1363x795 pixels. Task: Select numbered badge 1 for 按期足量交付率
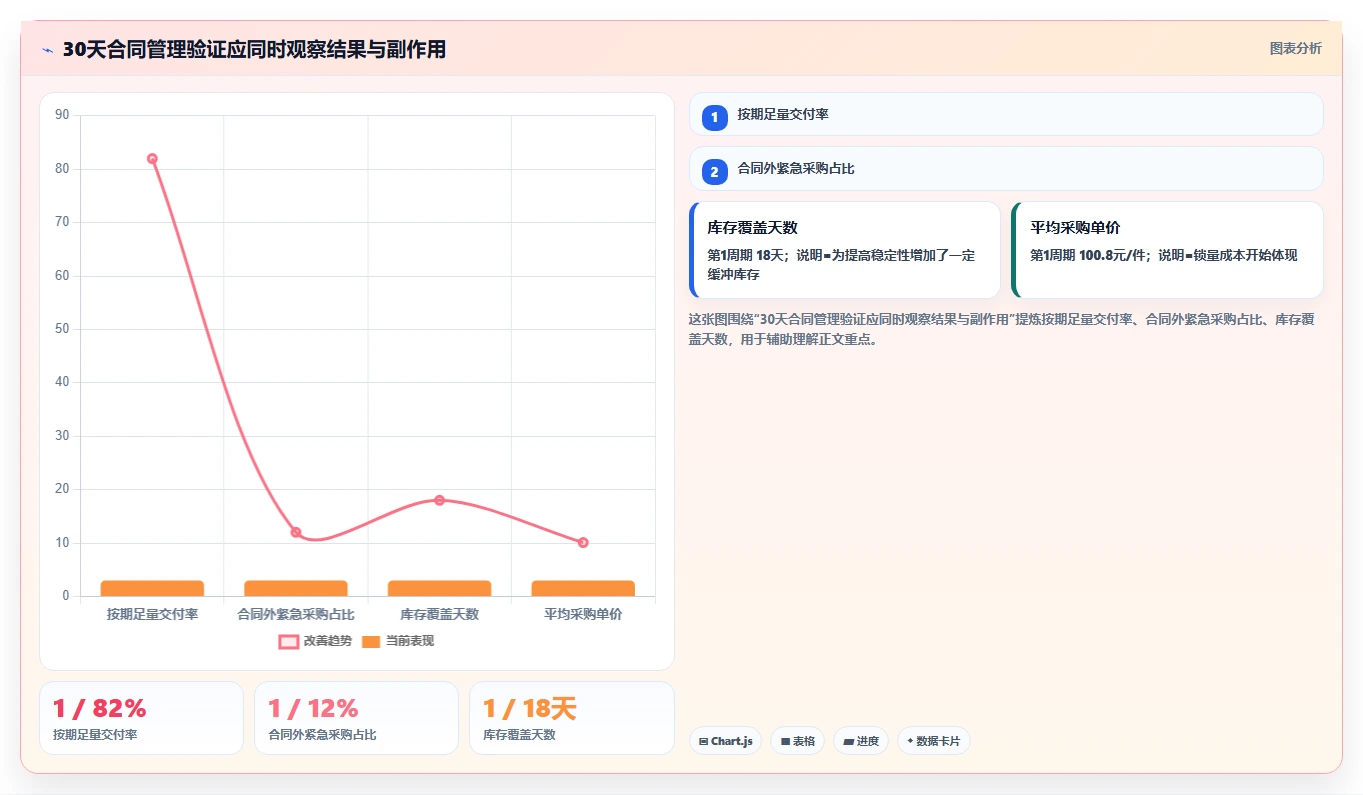click(714, 118)
